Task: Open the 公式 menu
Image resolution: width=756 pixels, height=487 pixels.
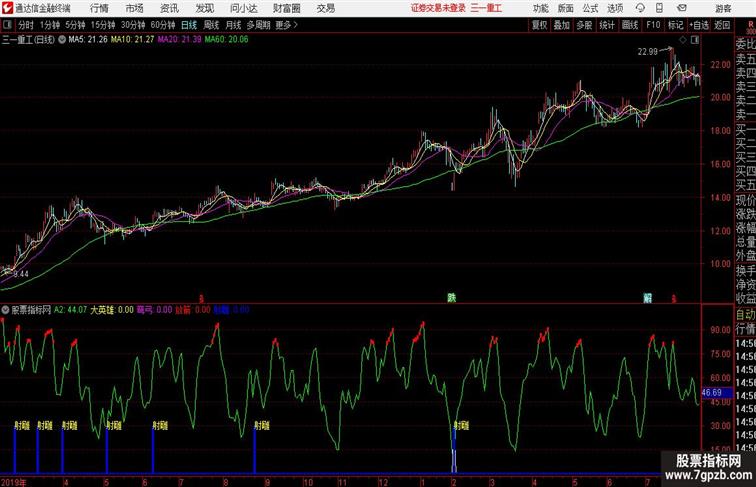Action: (x=590, y=8)
